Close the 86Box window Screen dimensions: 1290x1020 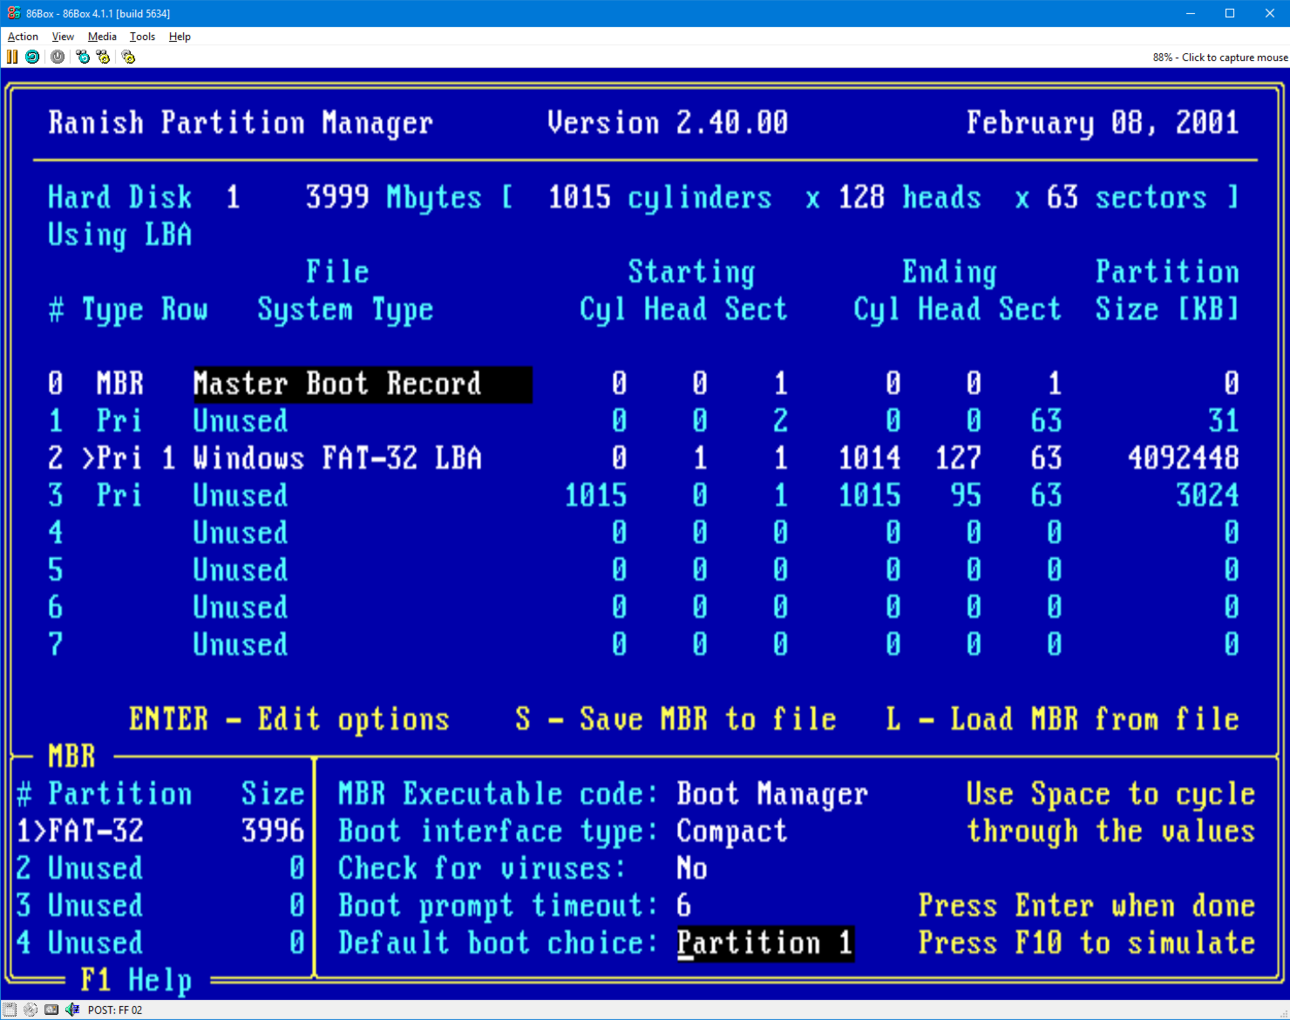pos(1270,13)
